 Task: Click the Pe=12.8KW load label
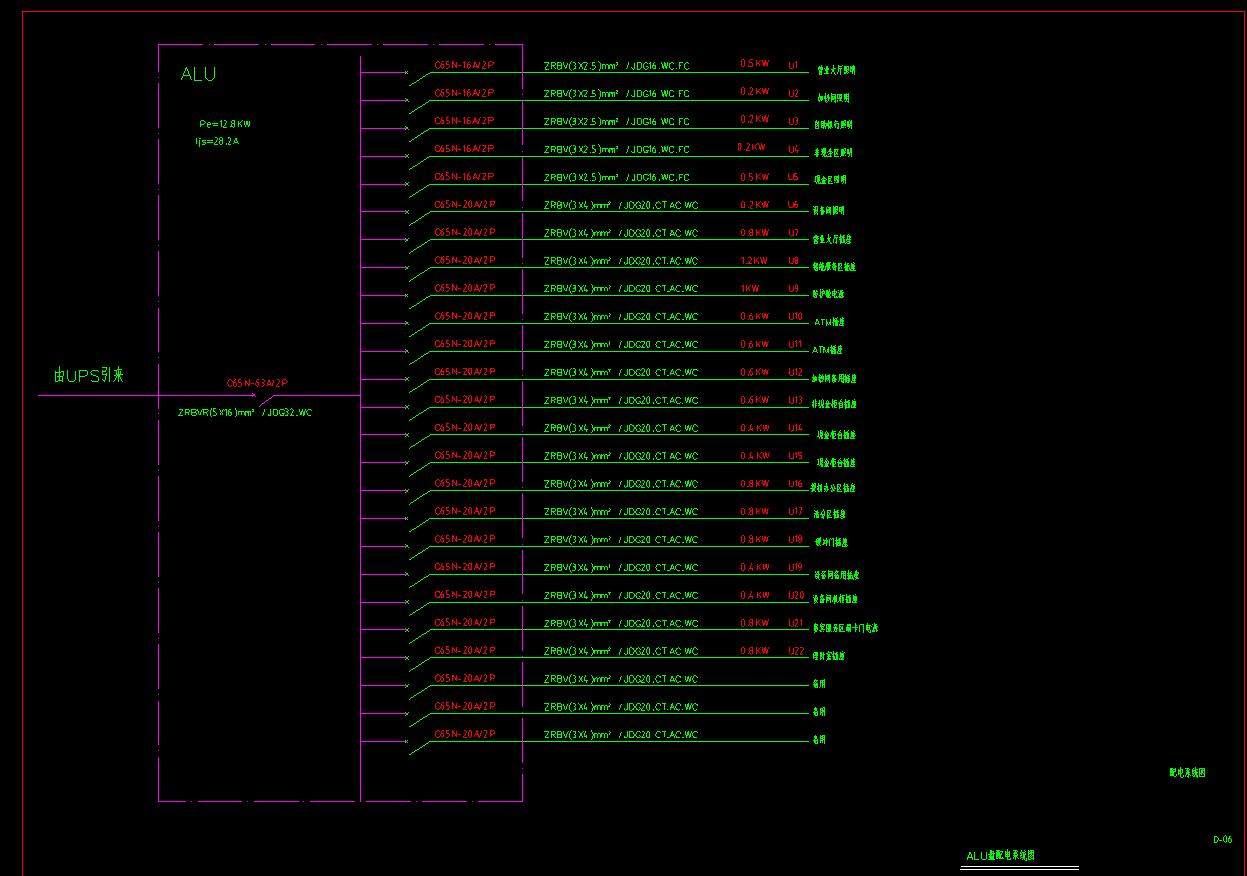click(225, 124)
